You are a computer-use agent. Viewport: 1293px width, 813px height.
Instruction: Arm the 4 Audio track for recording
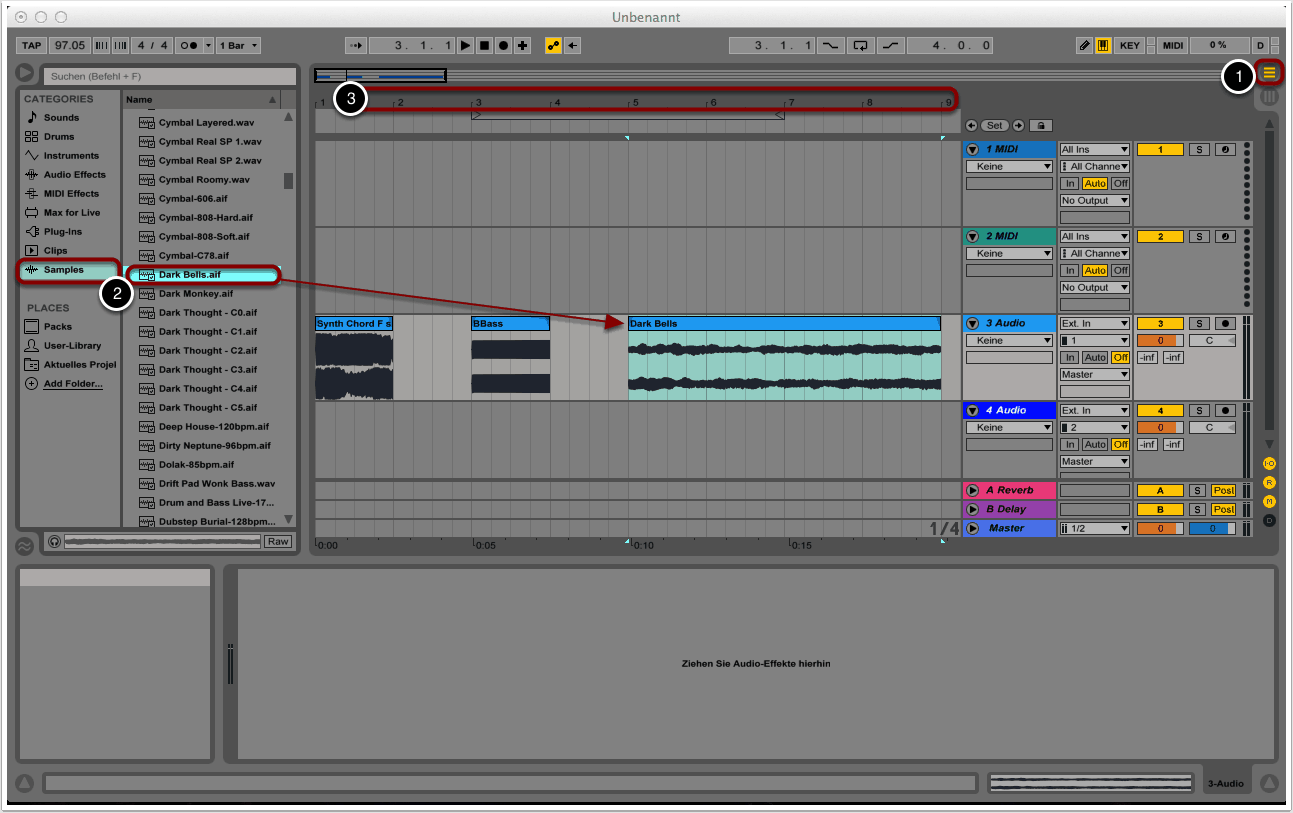[x=1225, y=411]
